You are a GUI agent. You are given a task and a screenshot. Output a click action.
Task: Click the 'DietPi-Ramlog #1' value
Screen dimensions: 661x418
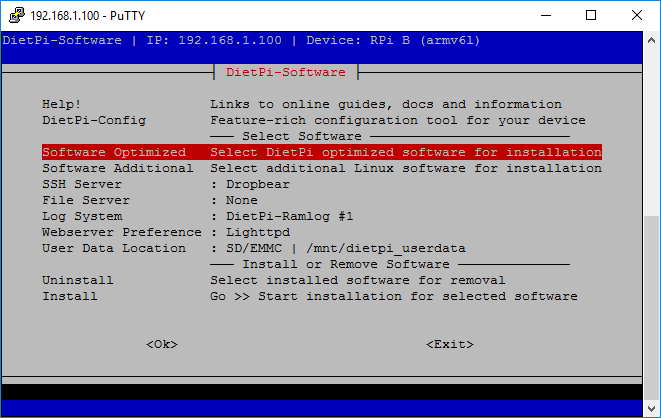[x=290, y=216]
